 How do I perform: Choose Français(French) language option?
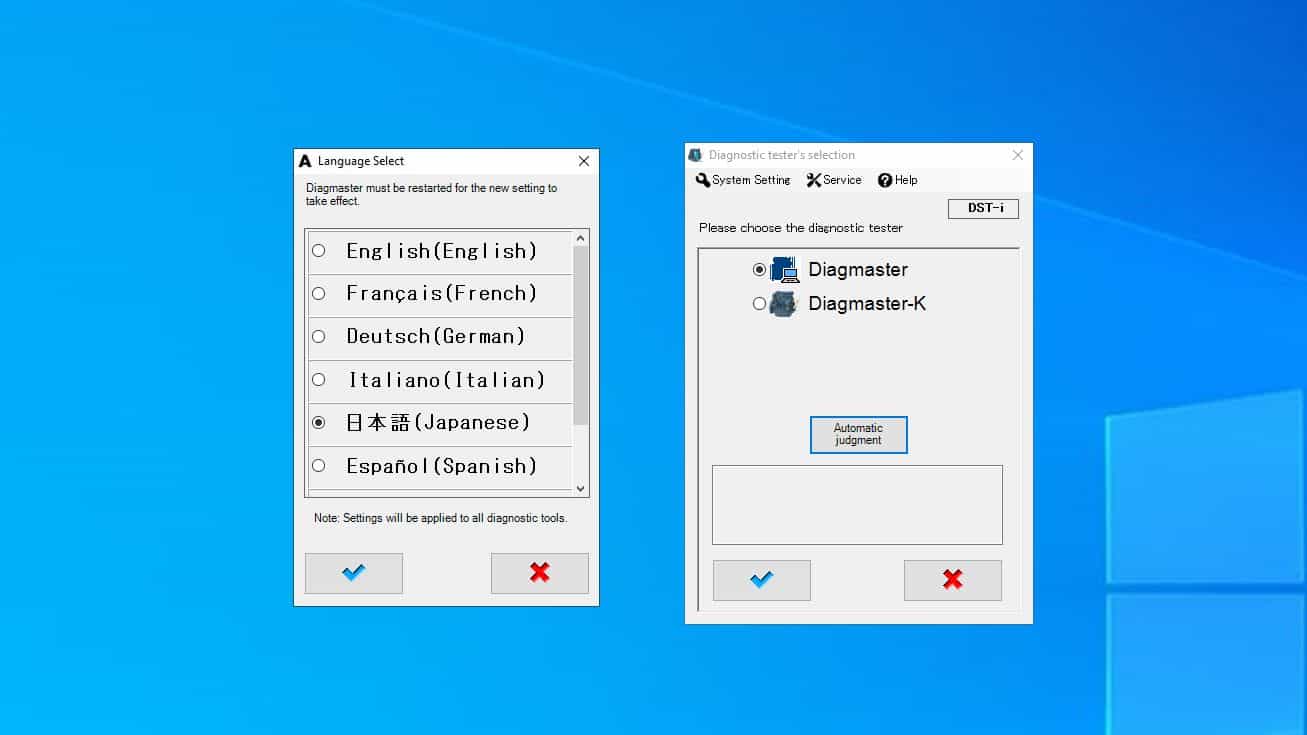(x=318, y=294)
